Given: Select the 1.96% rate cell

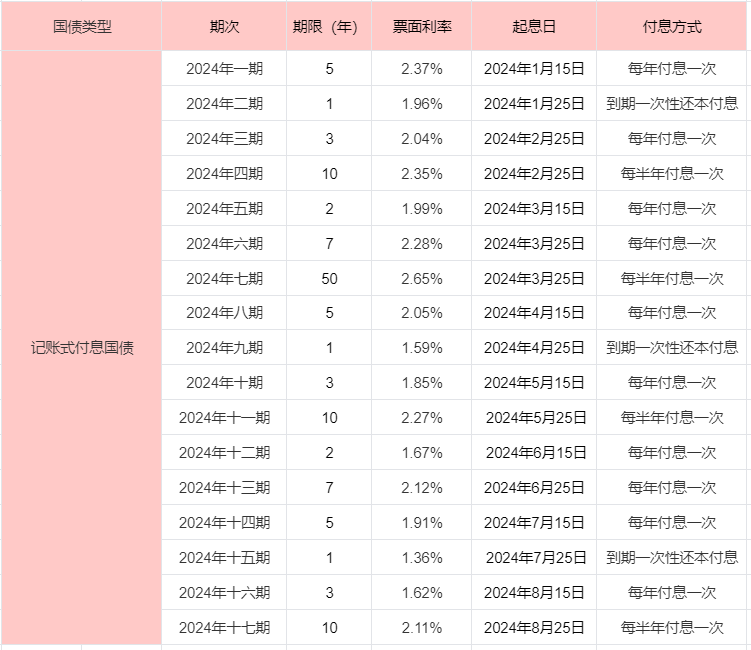Looking at the screenshot, I should pos(421,103).
